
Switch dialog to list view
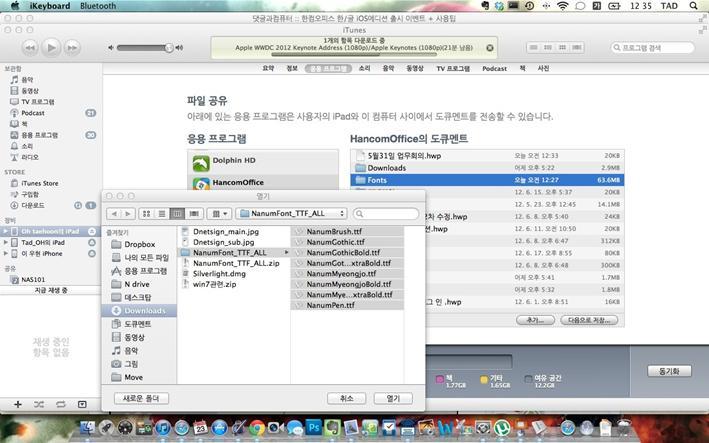161,213
